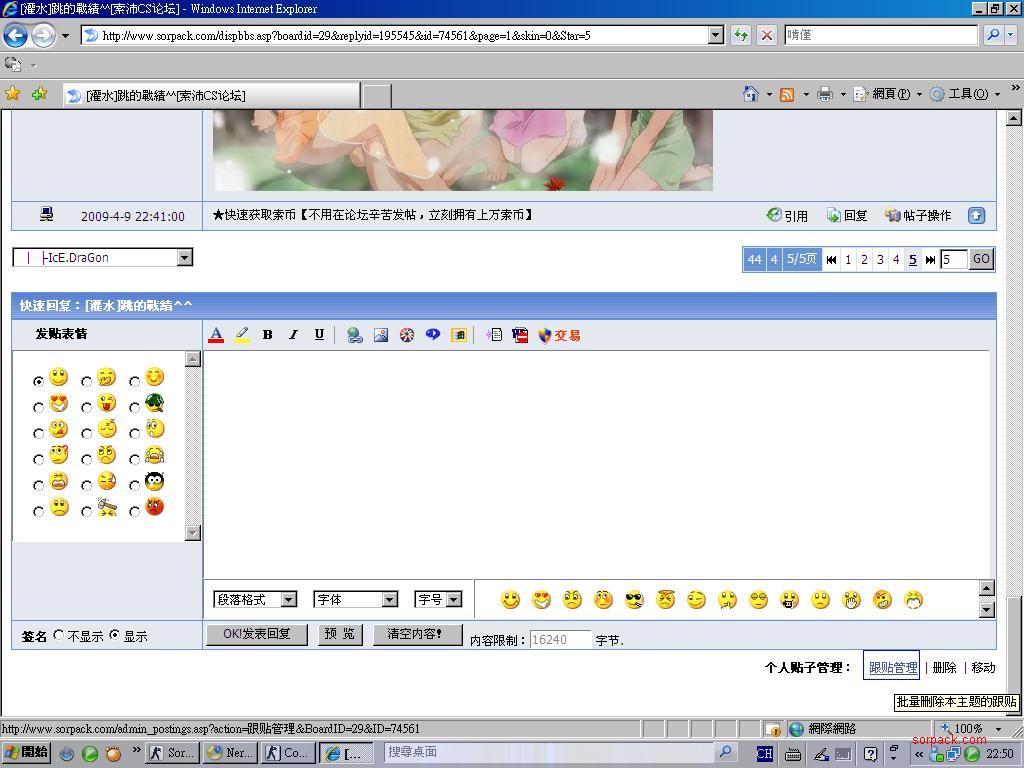
Task: Click the insert image icon
Action: pos(381,335)
